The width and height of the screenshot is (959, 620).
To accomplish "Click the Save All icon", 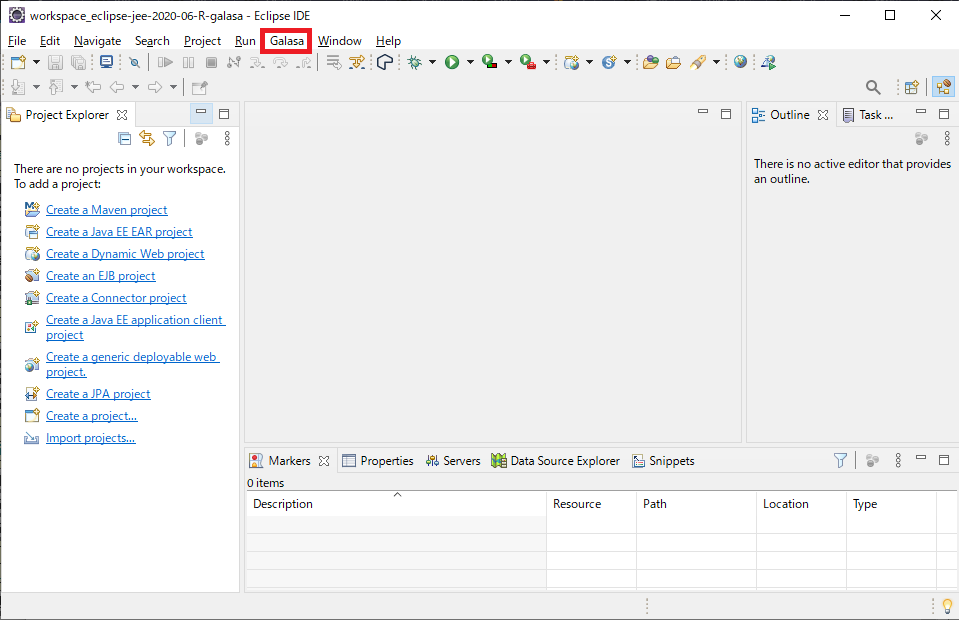I will 78,62.
